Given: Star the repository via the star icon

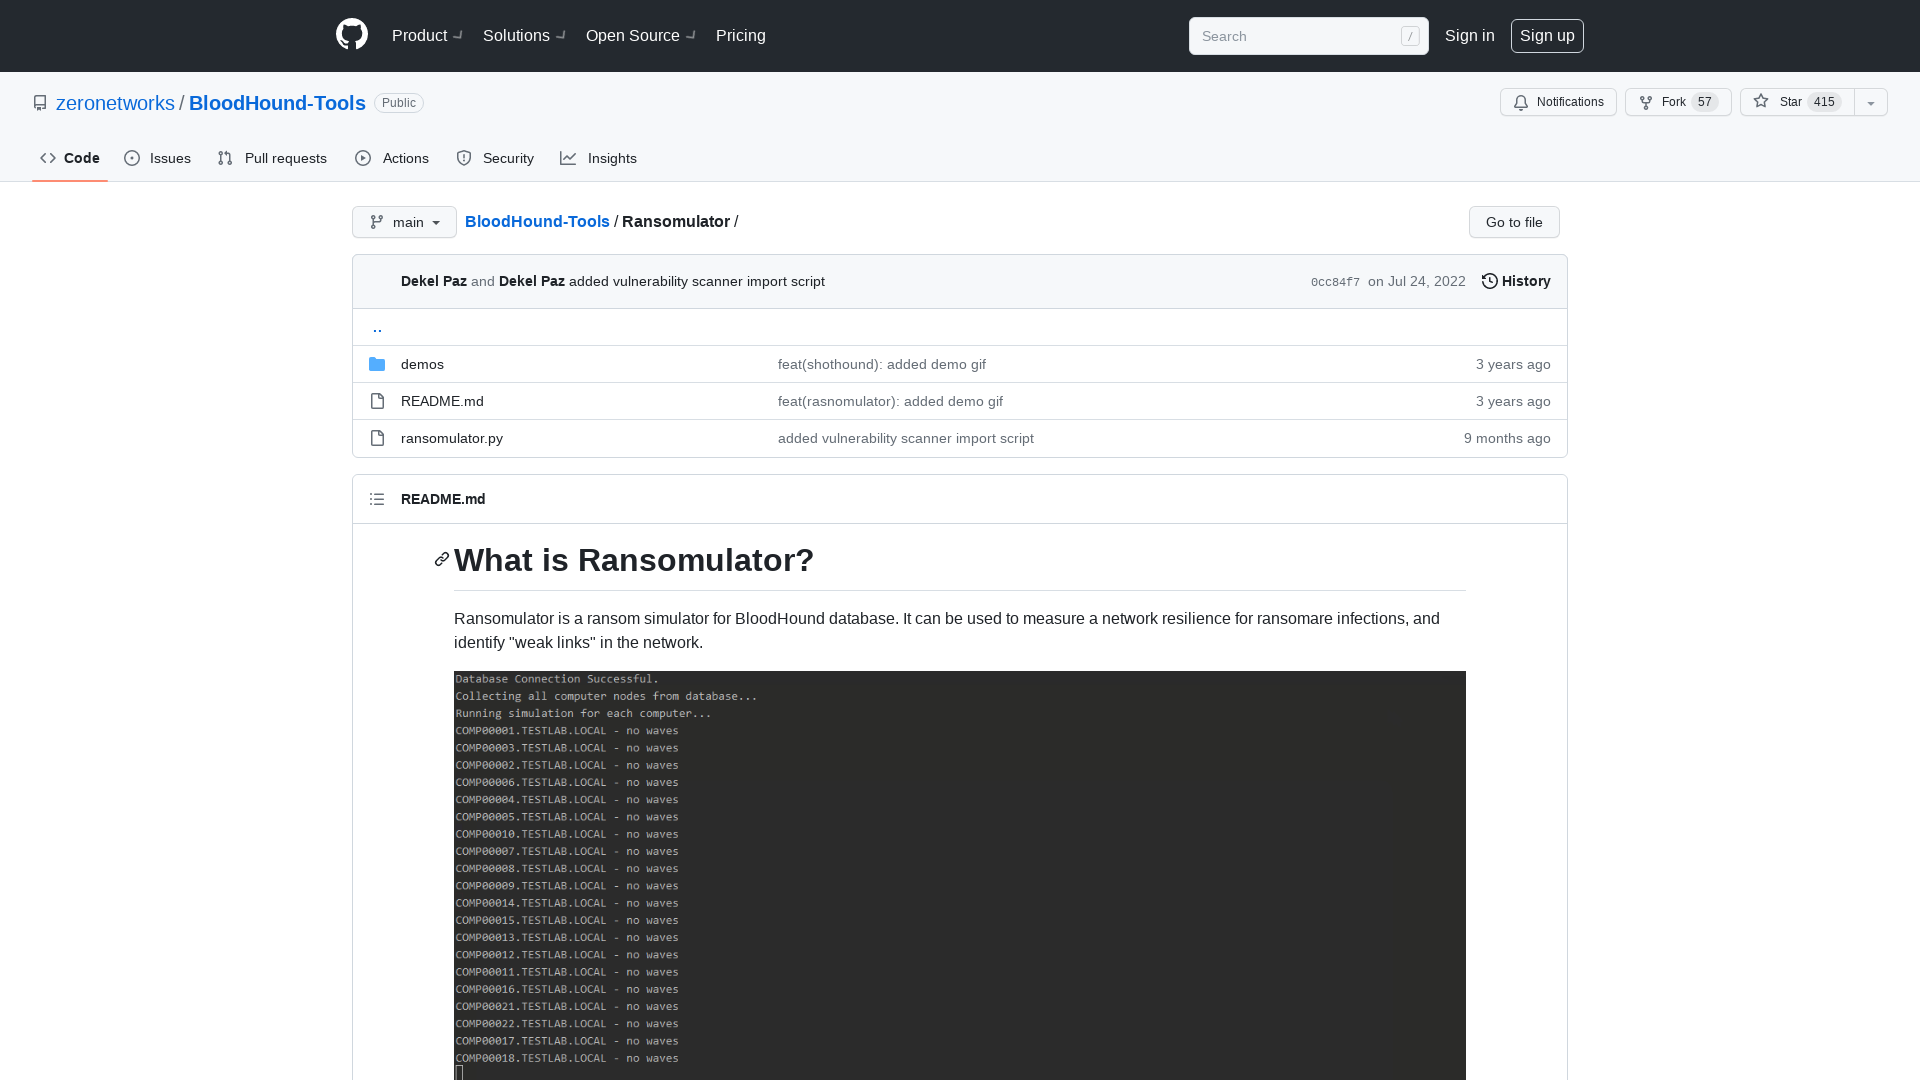Looking at the screenshot, I should point(1761,101).
